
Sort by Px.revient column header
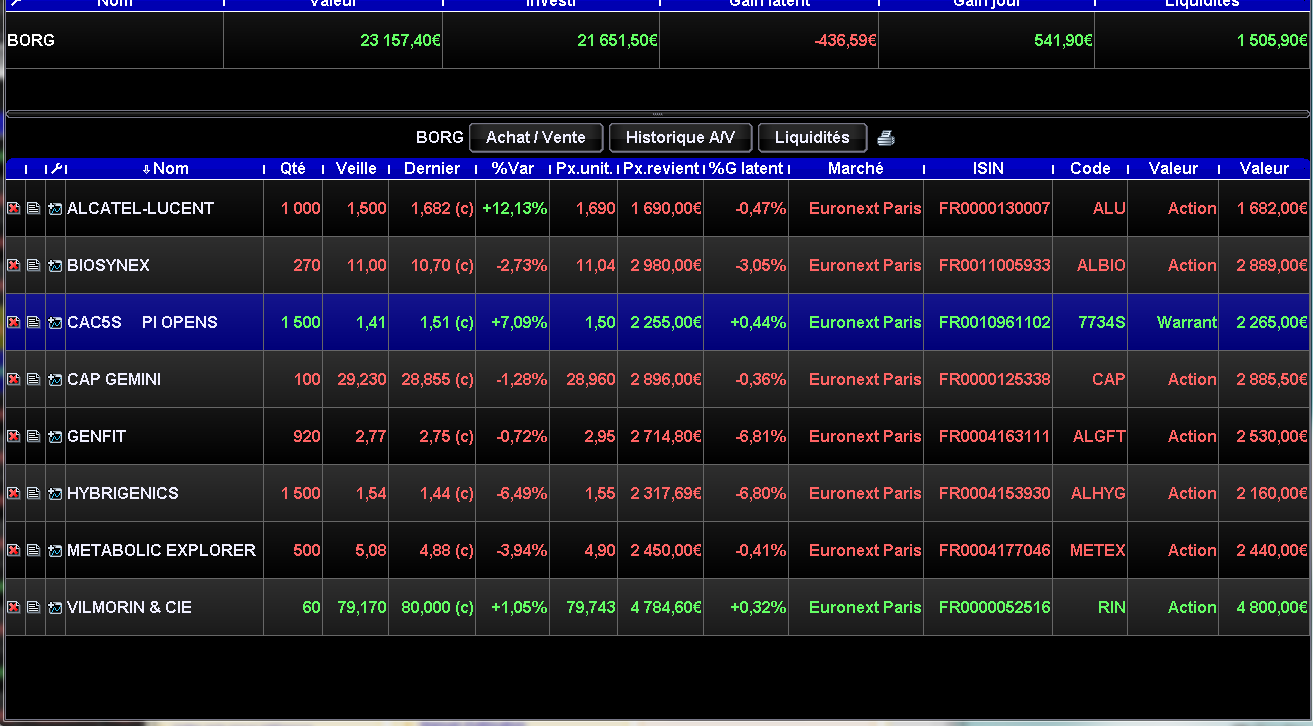click(x=661, y=168)
